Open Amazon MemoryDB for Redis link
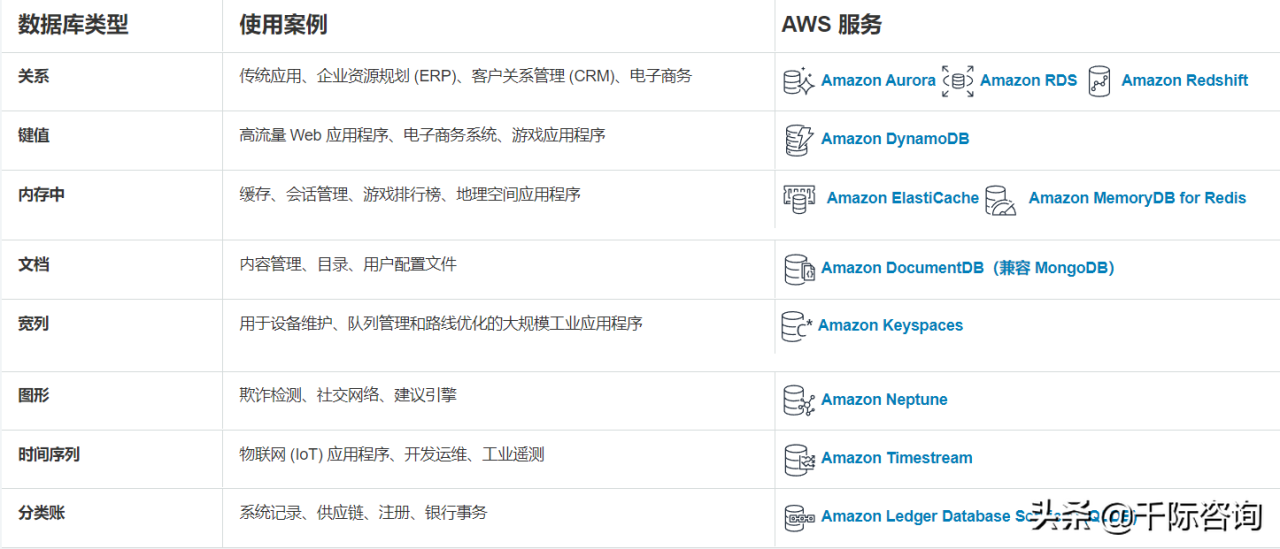The image size is (1280, 549). pyautogui.click(x=1137, y=198)
